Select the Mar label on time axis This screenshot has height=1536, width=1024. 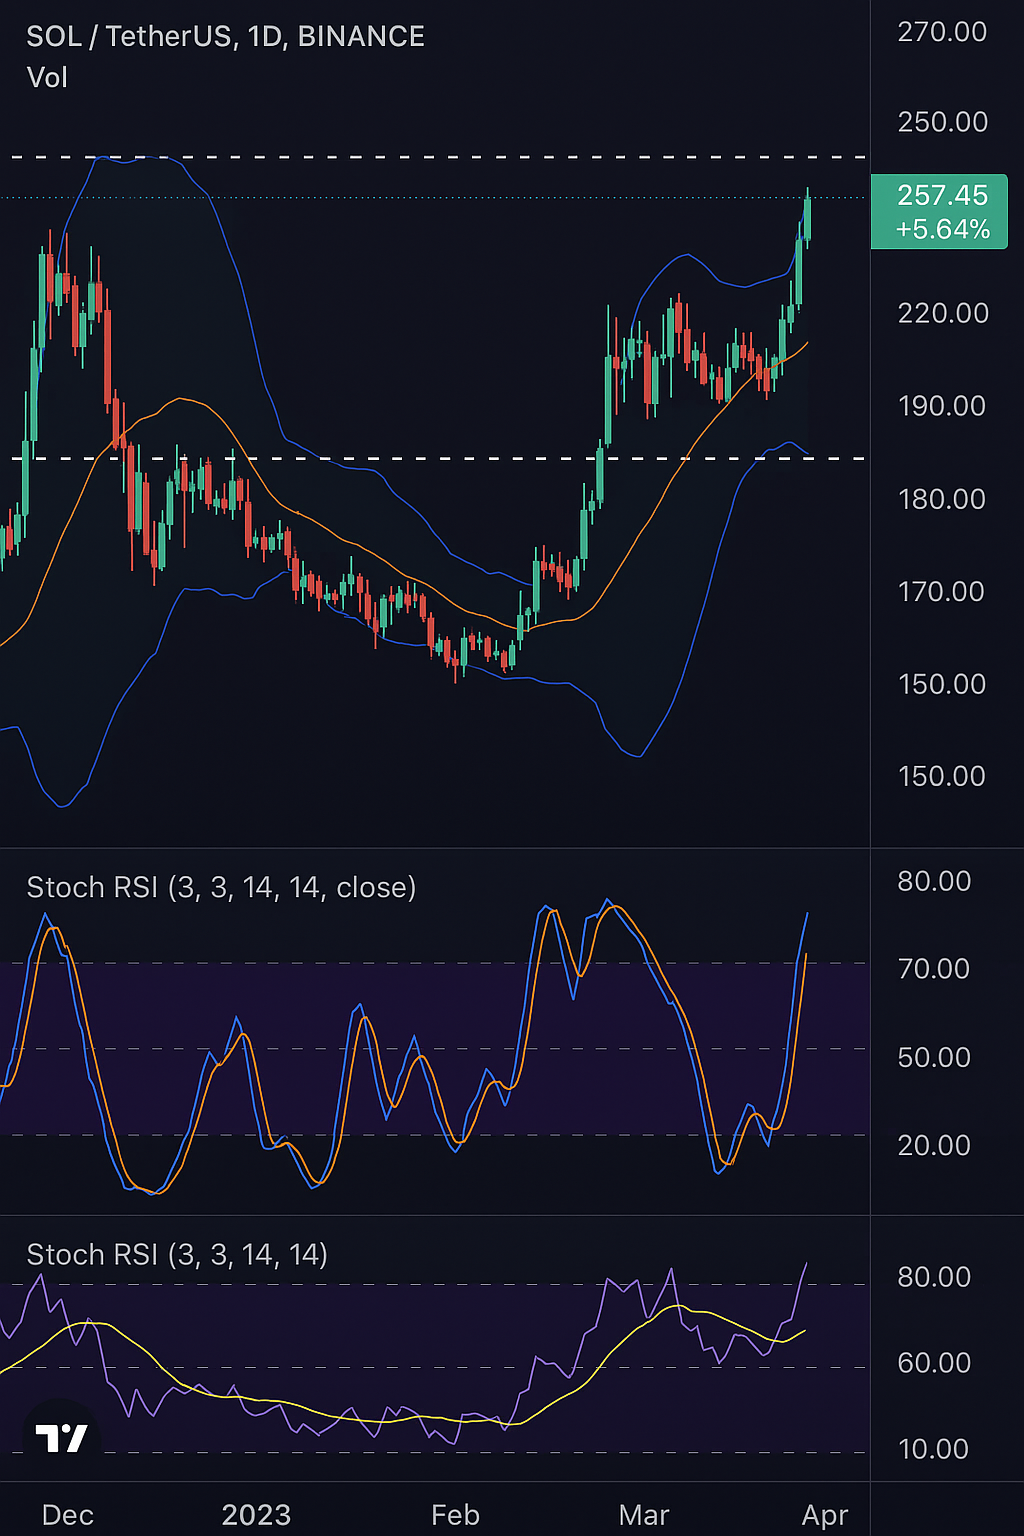[x=644, y=1515]
